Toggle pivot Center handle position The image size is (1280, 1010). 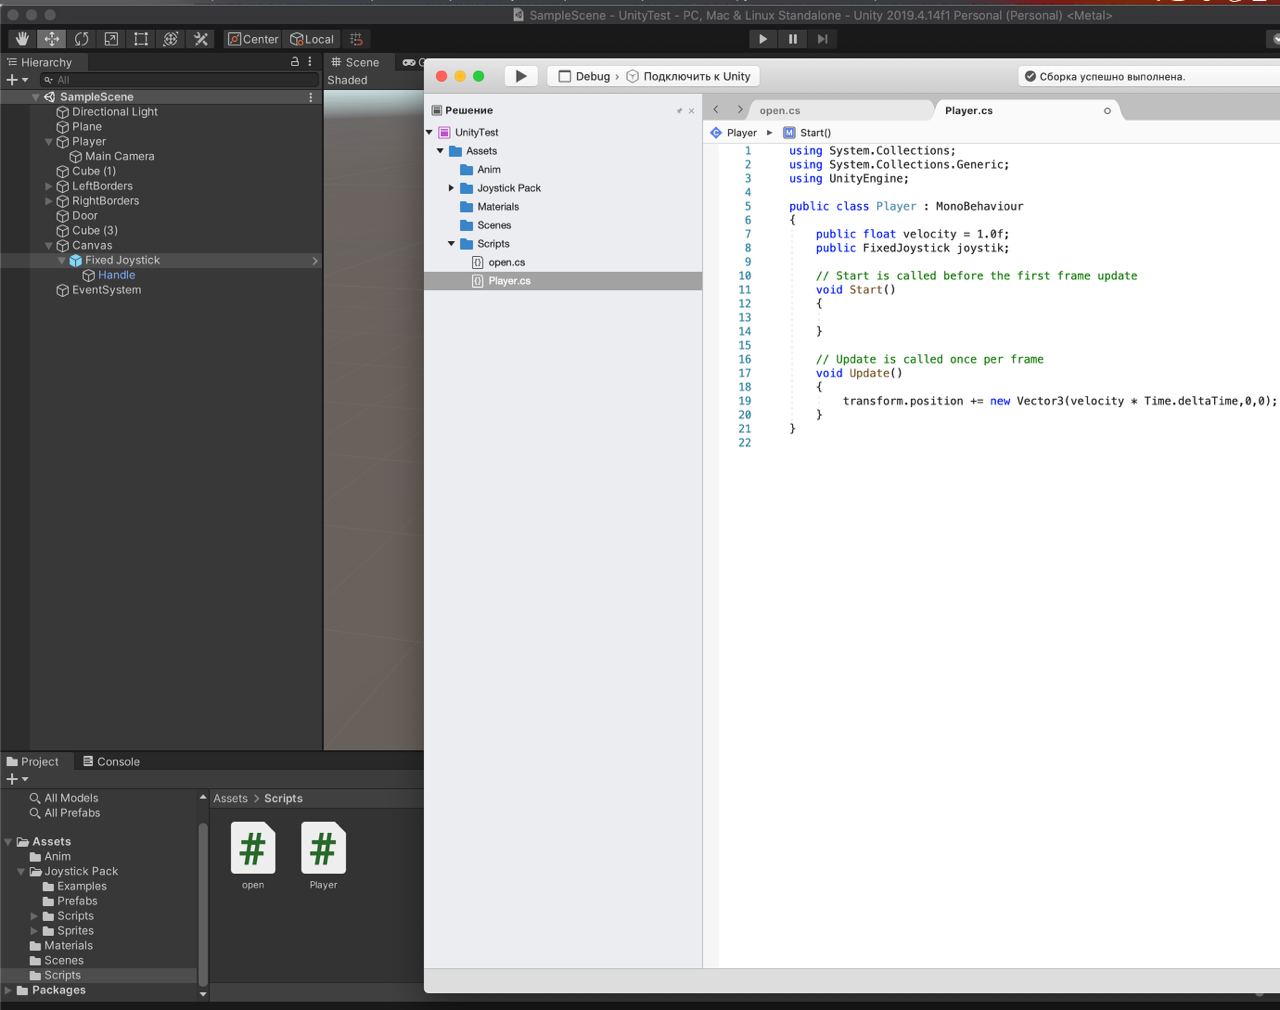point(253,39)
